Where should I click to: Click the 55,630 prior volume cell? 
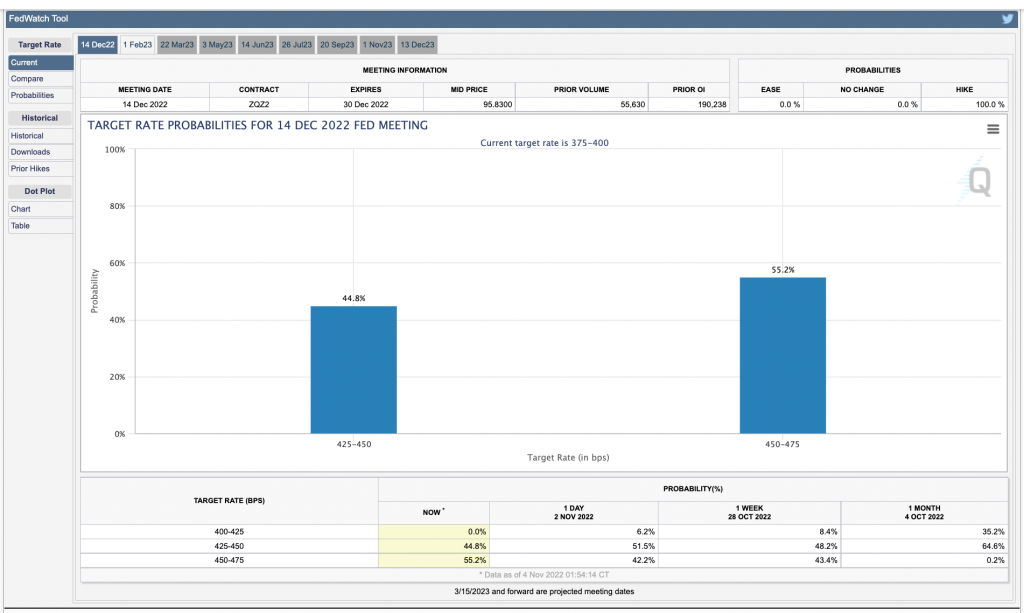pos(581,104)
